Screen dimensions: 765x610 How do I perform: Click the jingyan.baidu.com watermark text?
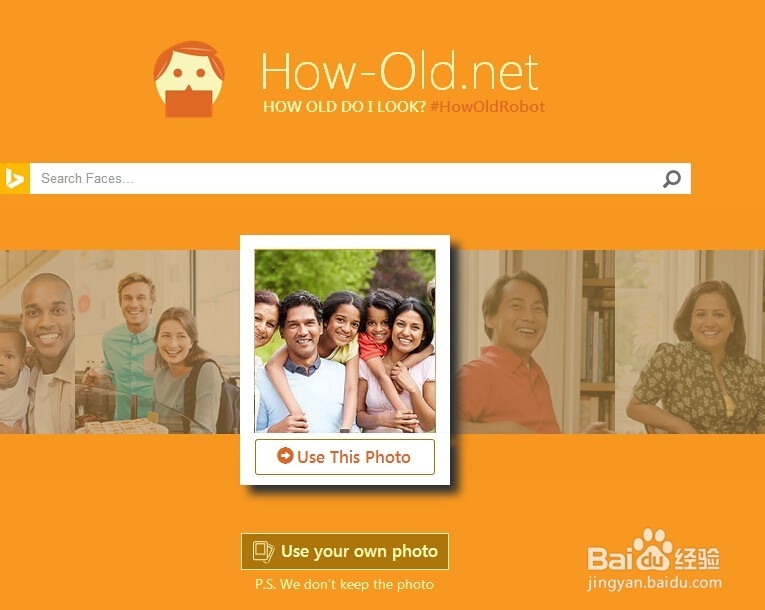pyautogui.click(x=654, y=583)
